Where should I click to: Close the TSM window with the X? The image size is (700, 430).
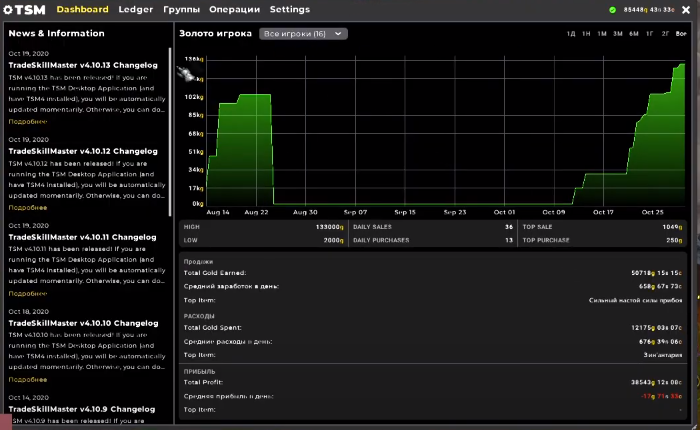[686, 10]
